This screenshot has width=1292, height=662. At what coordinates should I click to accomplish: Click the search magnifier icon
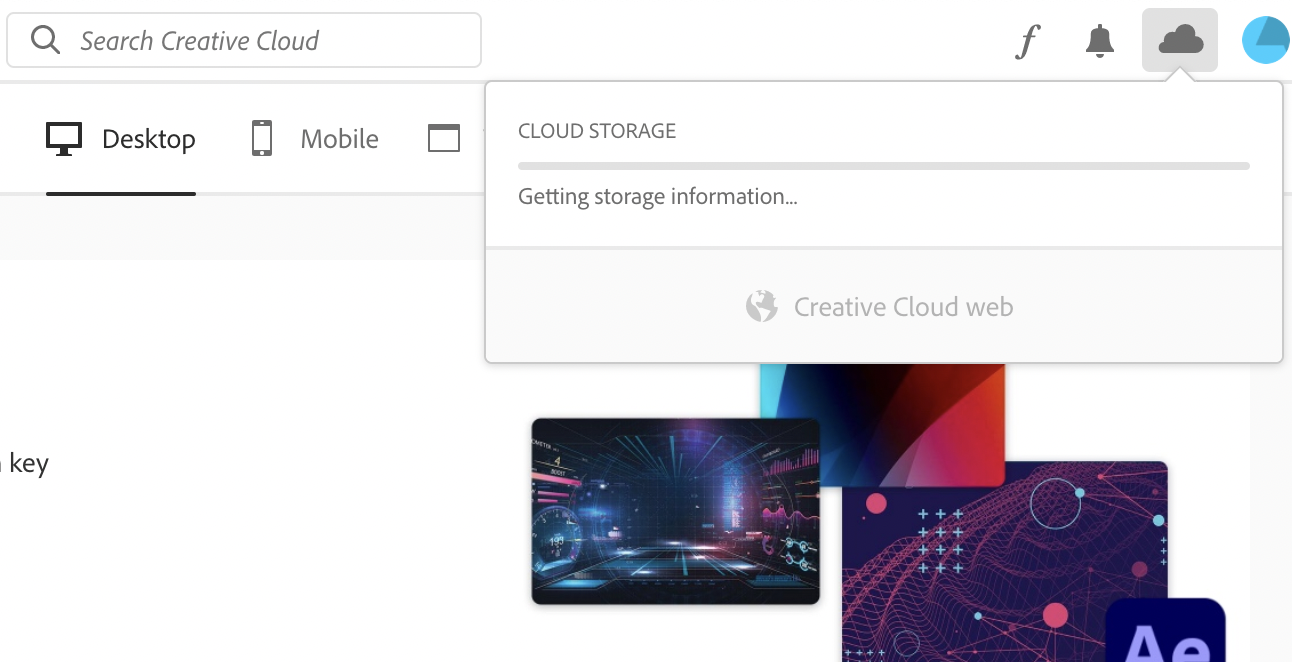45,40
